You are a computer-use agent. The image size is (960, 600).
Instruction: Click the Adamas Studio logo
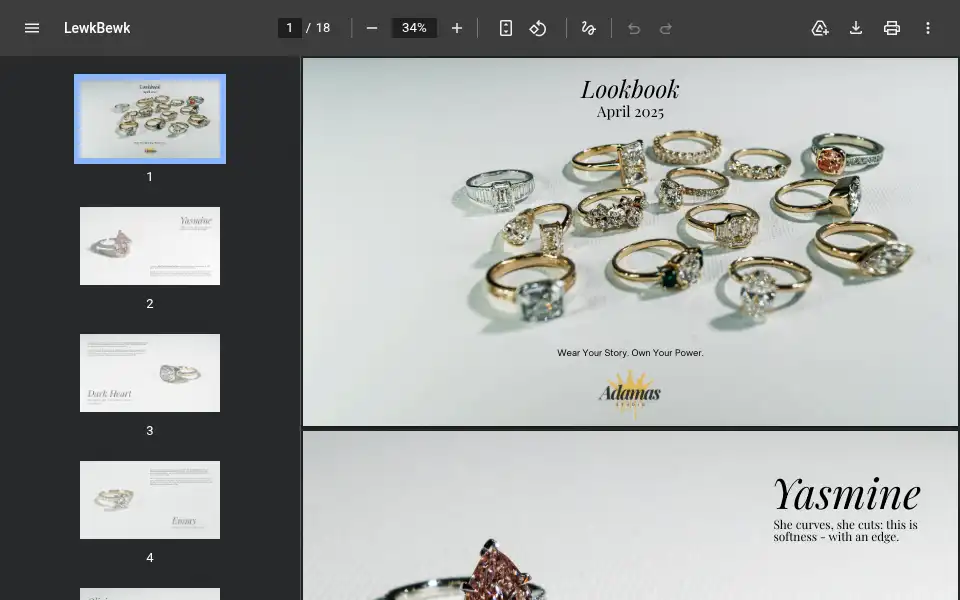(630, 394)
